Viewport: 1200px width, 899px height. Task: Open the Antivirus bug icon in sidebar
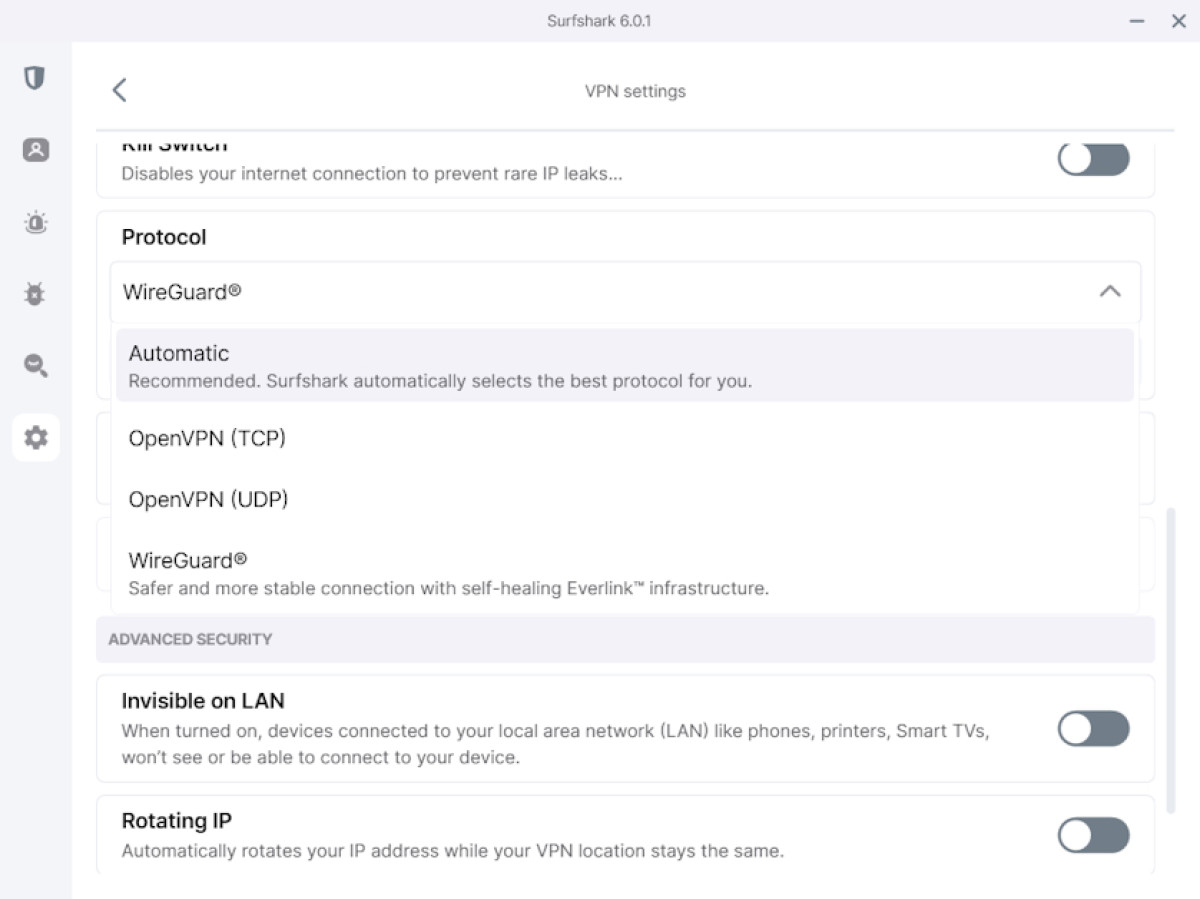coord(35,294)
